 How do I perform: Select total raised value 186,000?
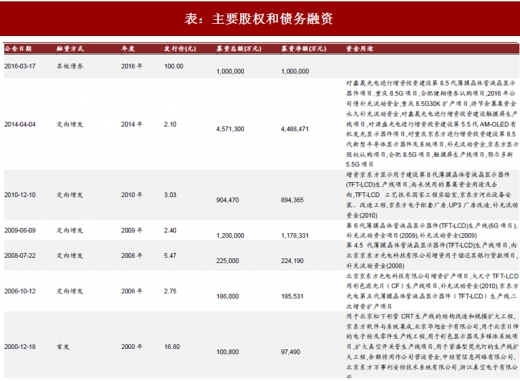click(x=227, y=296)
